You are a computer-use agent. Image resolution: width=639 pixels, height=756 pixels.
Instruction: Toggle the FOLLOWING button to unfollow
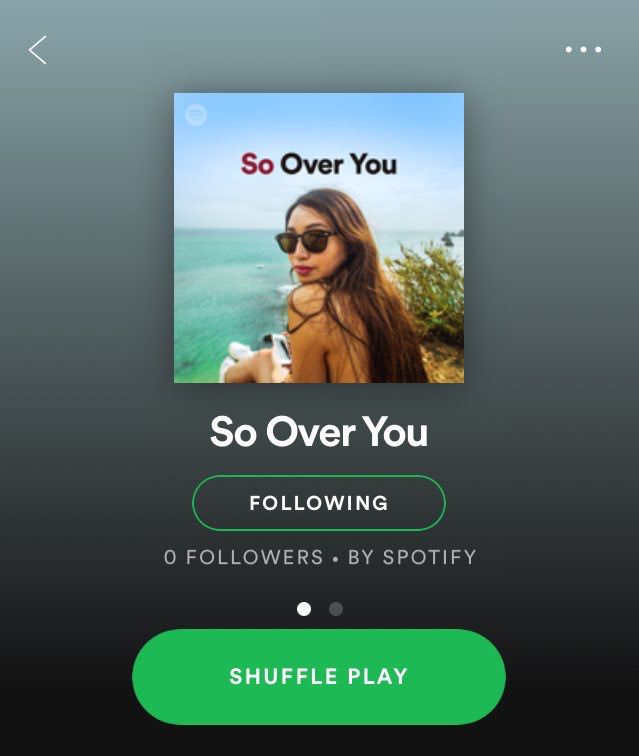[x=319, y=503]
